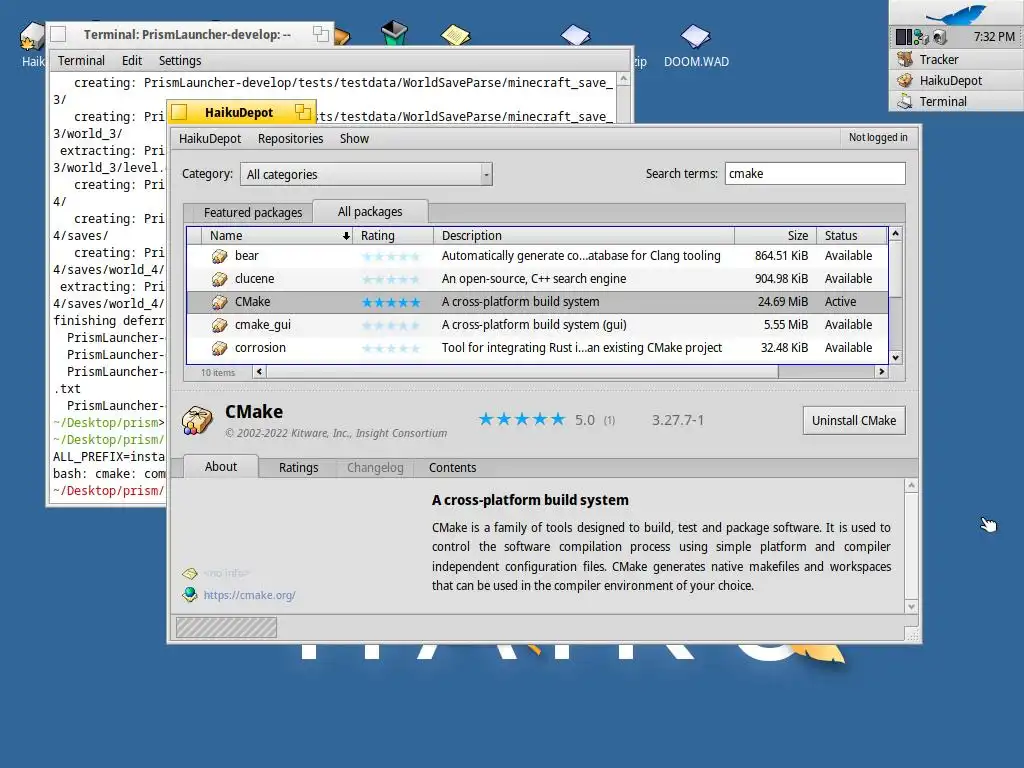The image size is (1024, 768).
Task: Click the clucene package icon
Action: point(219,279)
